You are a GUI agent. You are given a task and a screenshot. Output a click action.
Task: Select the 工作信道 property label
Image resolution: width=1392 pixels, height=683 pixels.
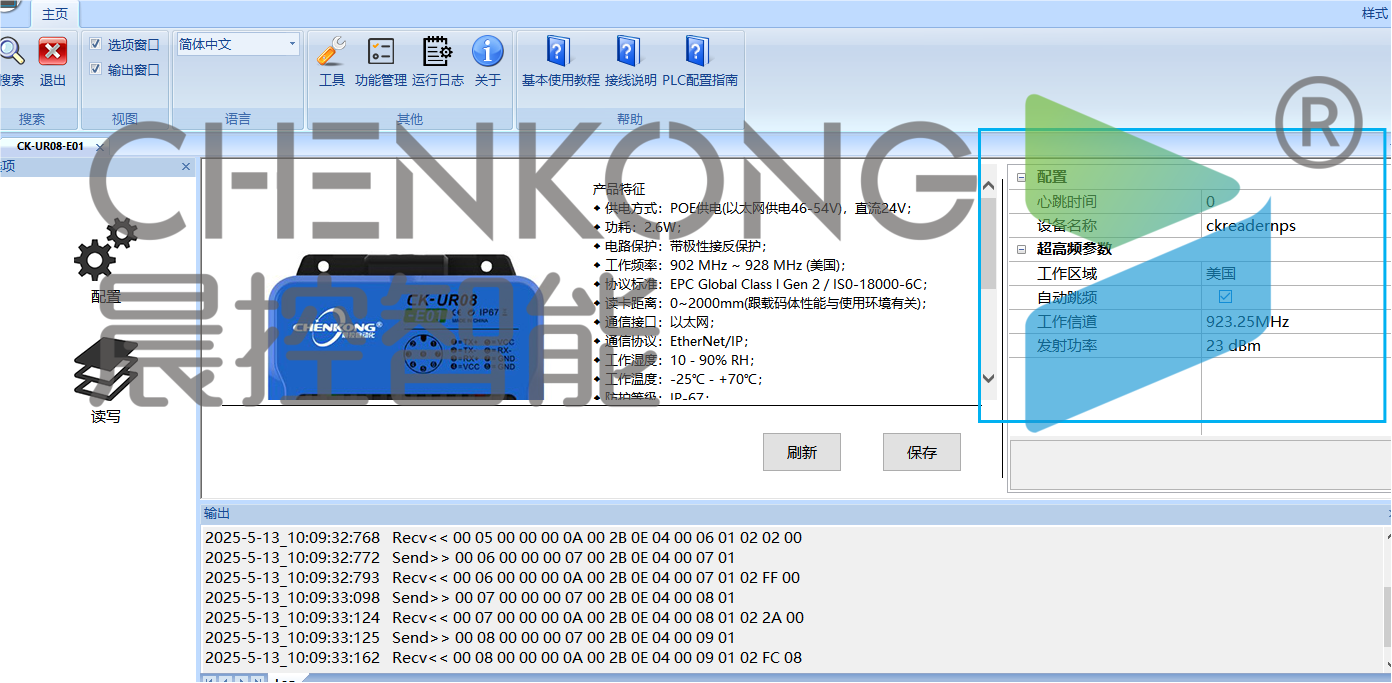click(1067, 321)
